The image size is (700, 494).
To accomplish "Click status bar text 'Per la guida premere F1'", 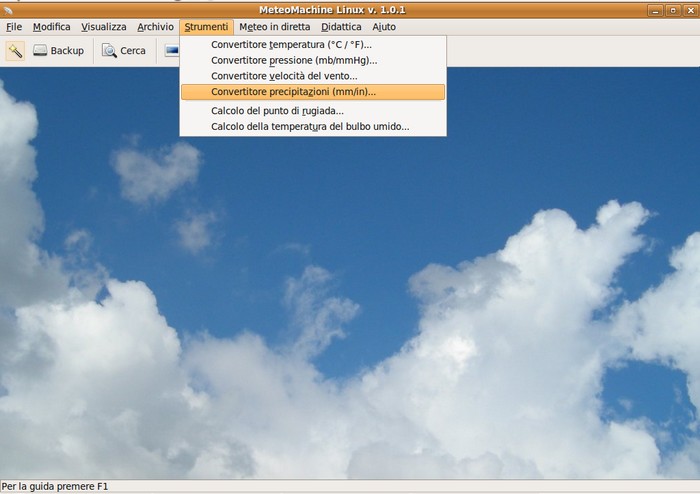I will (x=55, y=486).
